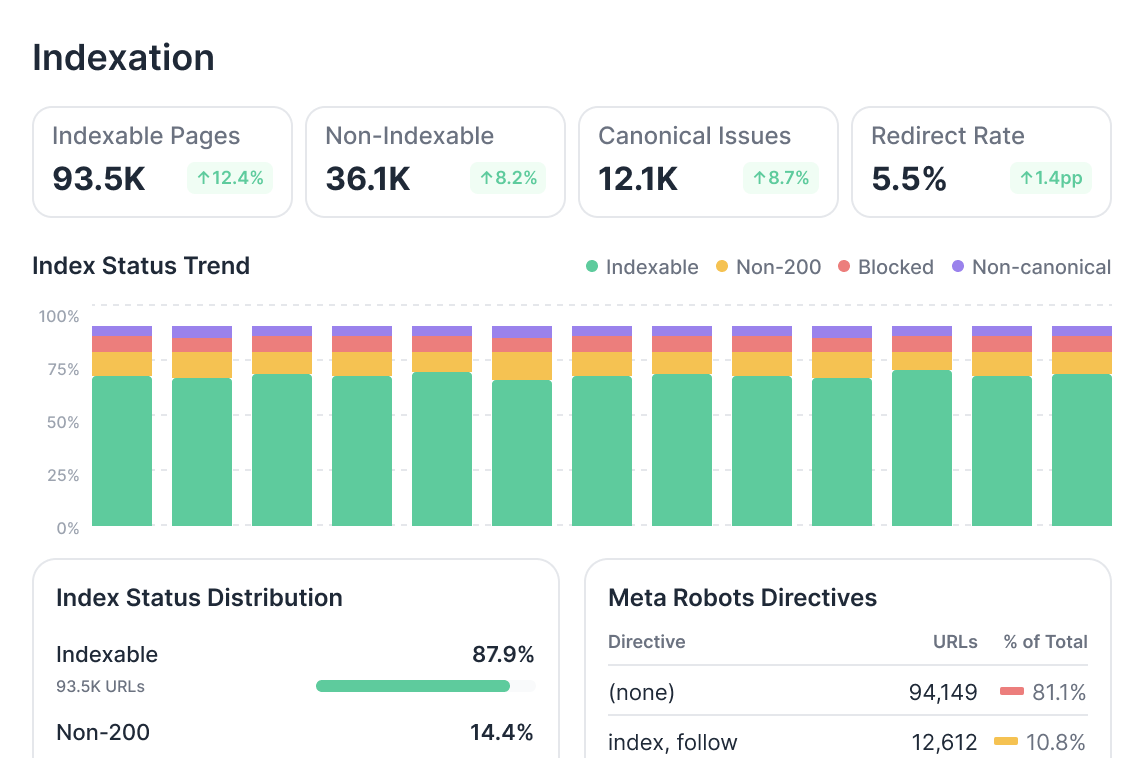Click the red 81.1% indicator bar
The width and height of the screenshot is (1144, 776).
coord(1012,691)
